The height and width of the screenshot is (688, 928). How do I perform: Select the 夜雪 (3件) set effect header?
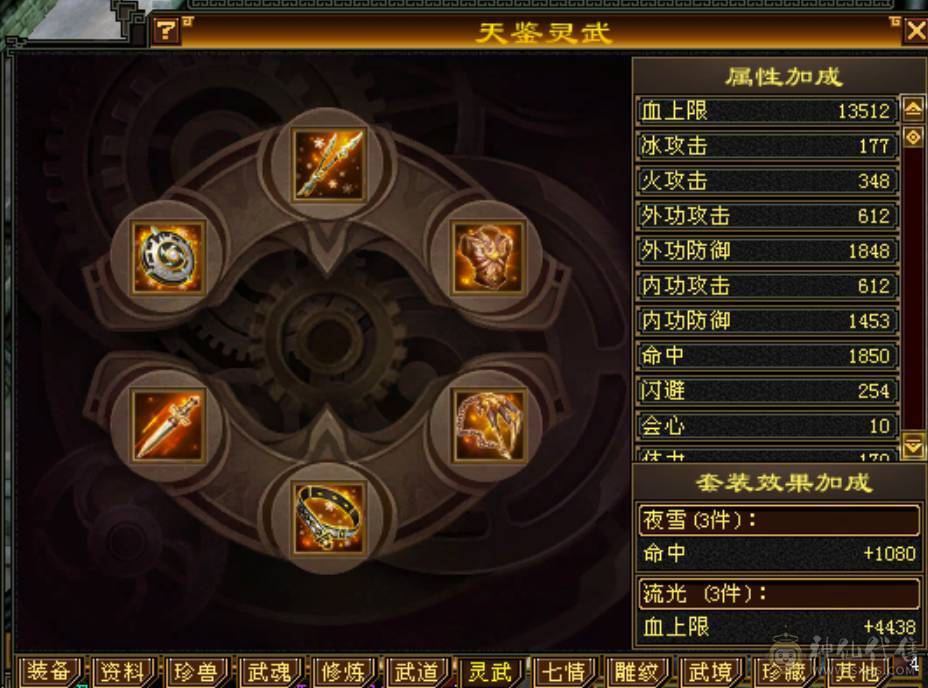click(x=779, y=520)
